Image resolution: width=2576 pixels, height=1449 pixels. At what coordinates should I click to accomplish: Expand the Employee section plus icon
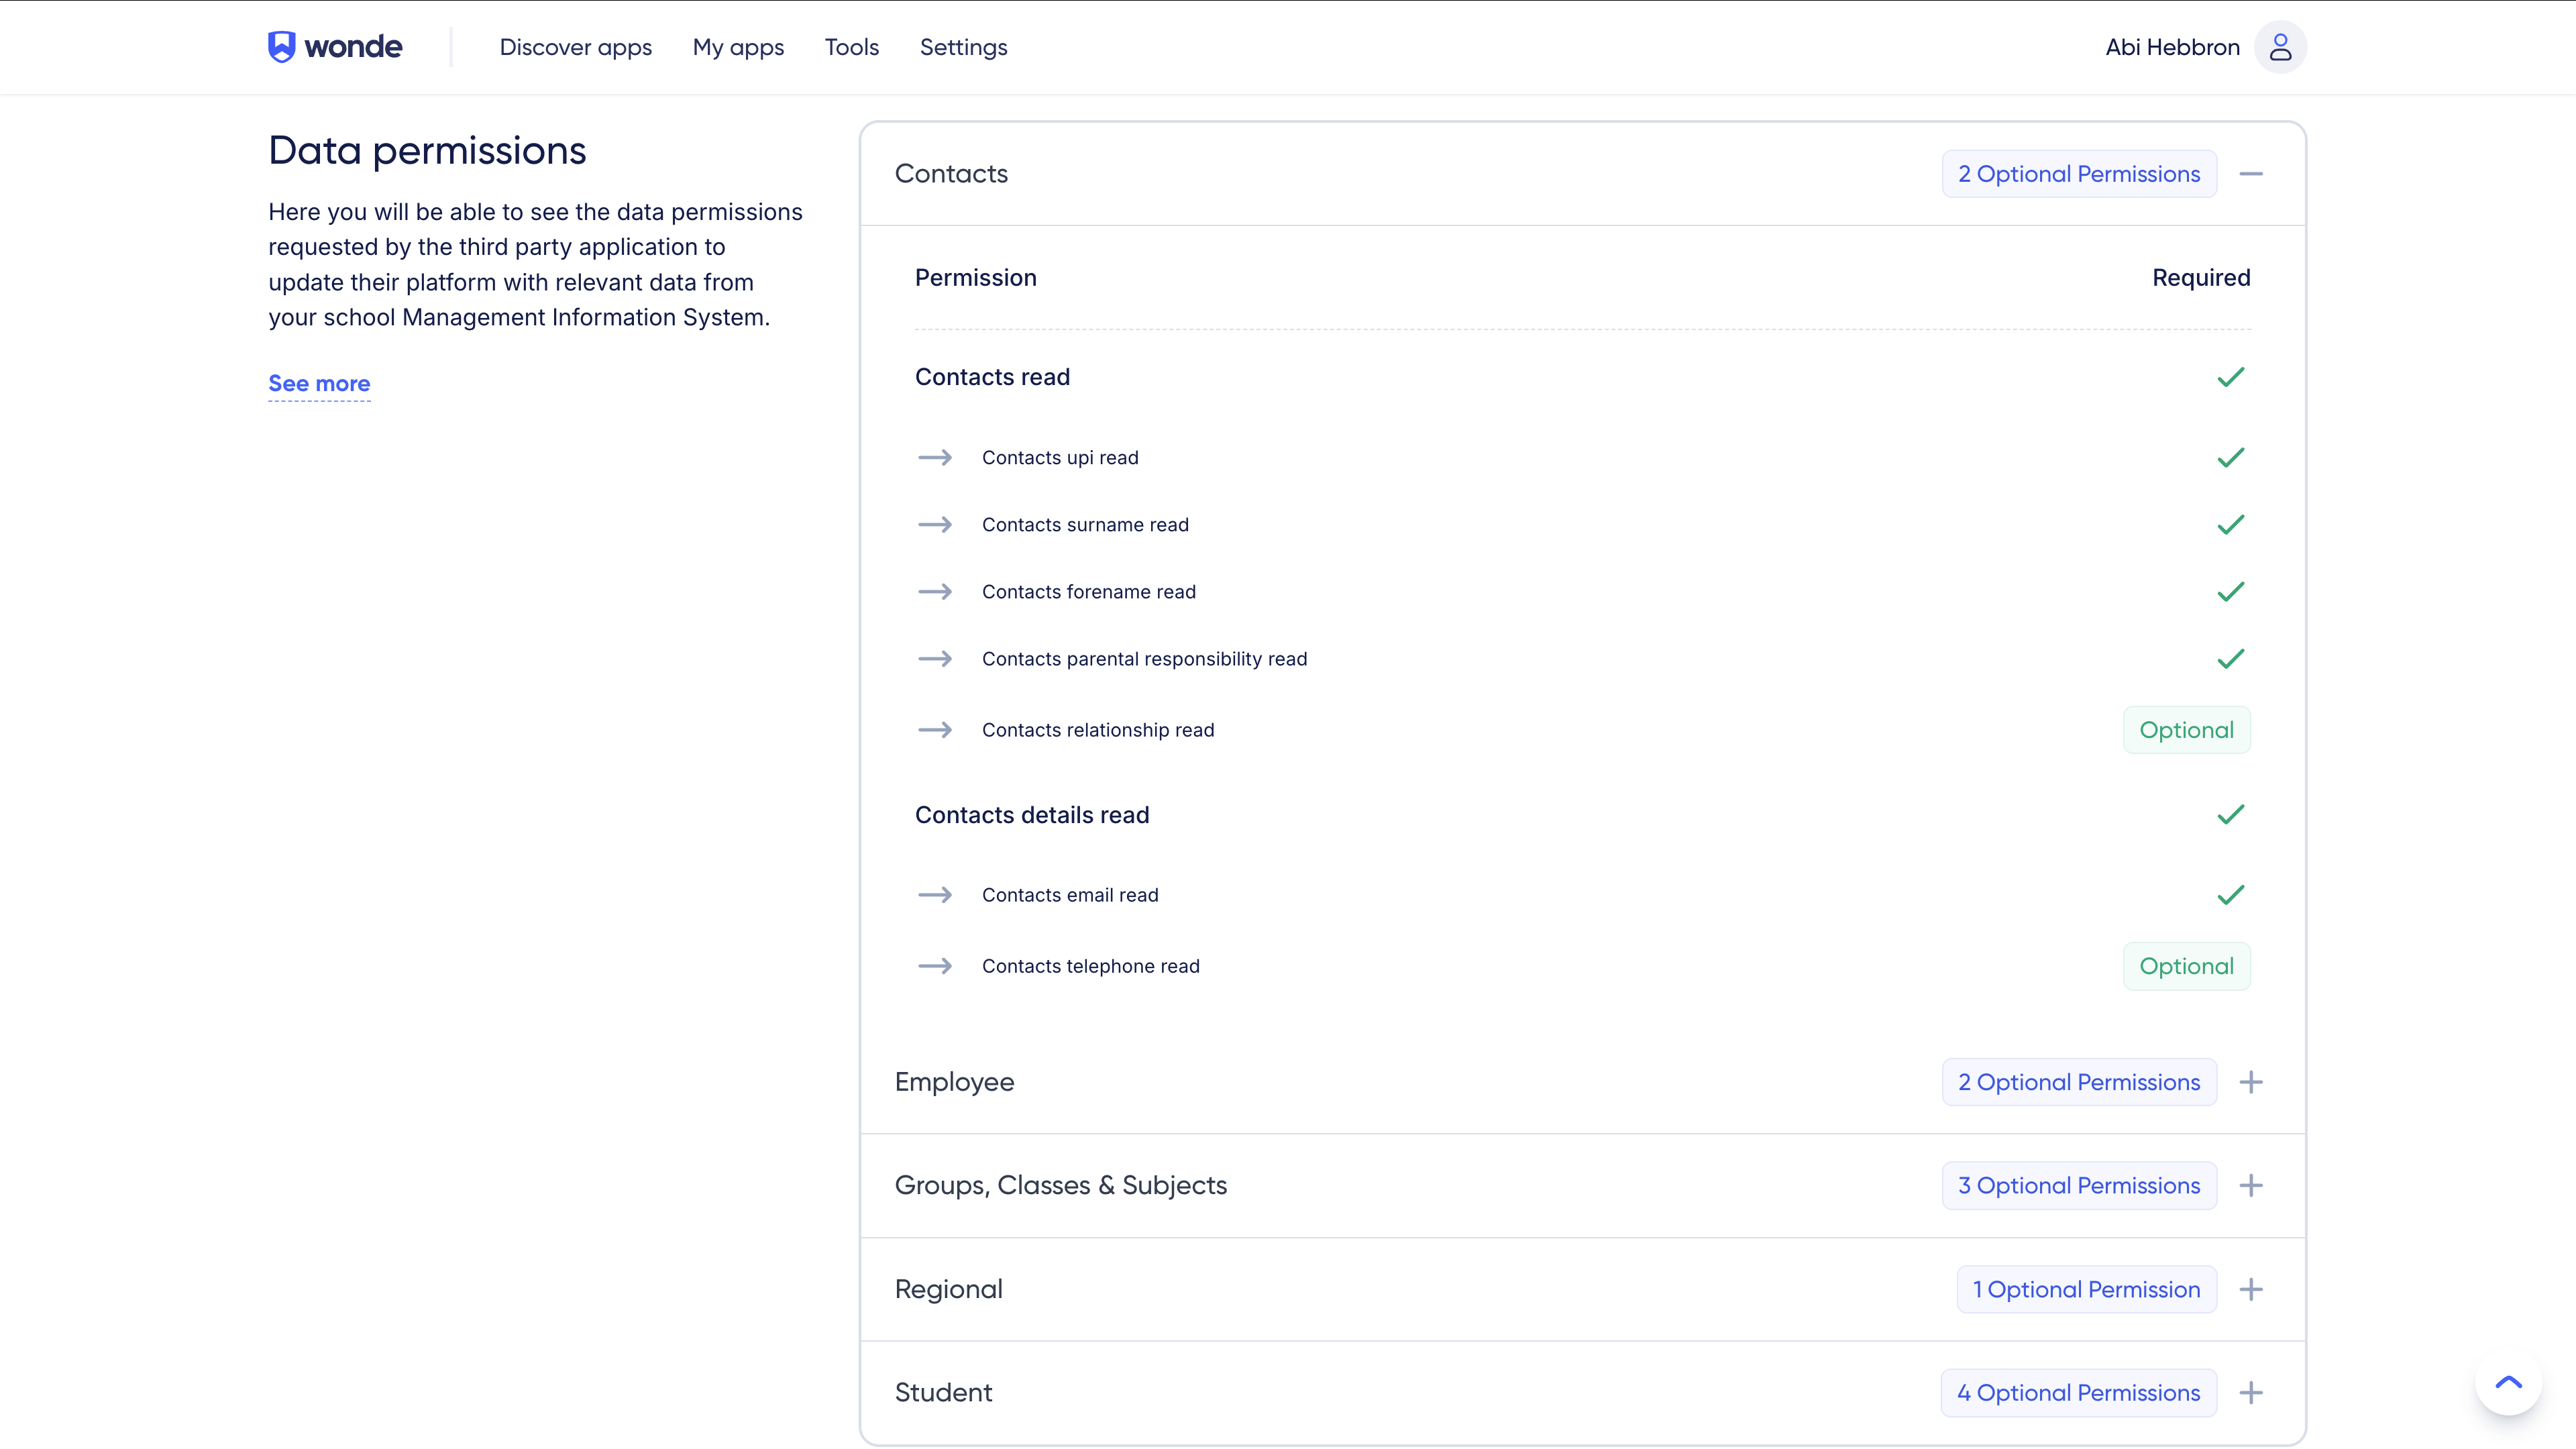click(2251, 1082)
